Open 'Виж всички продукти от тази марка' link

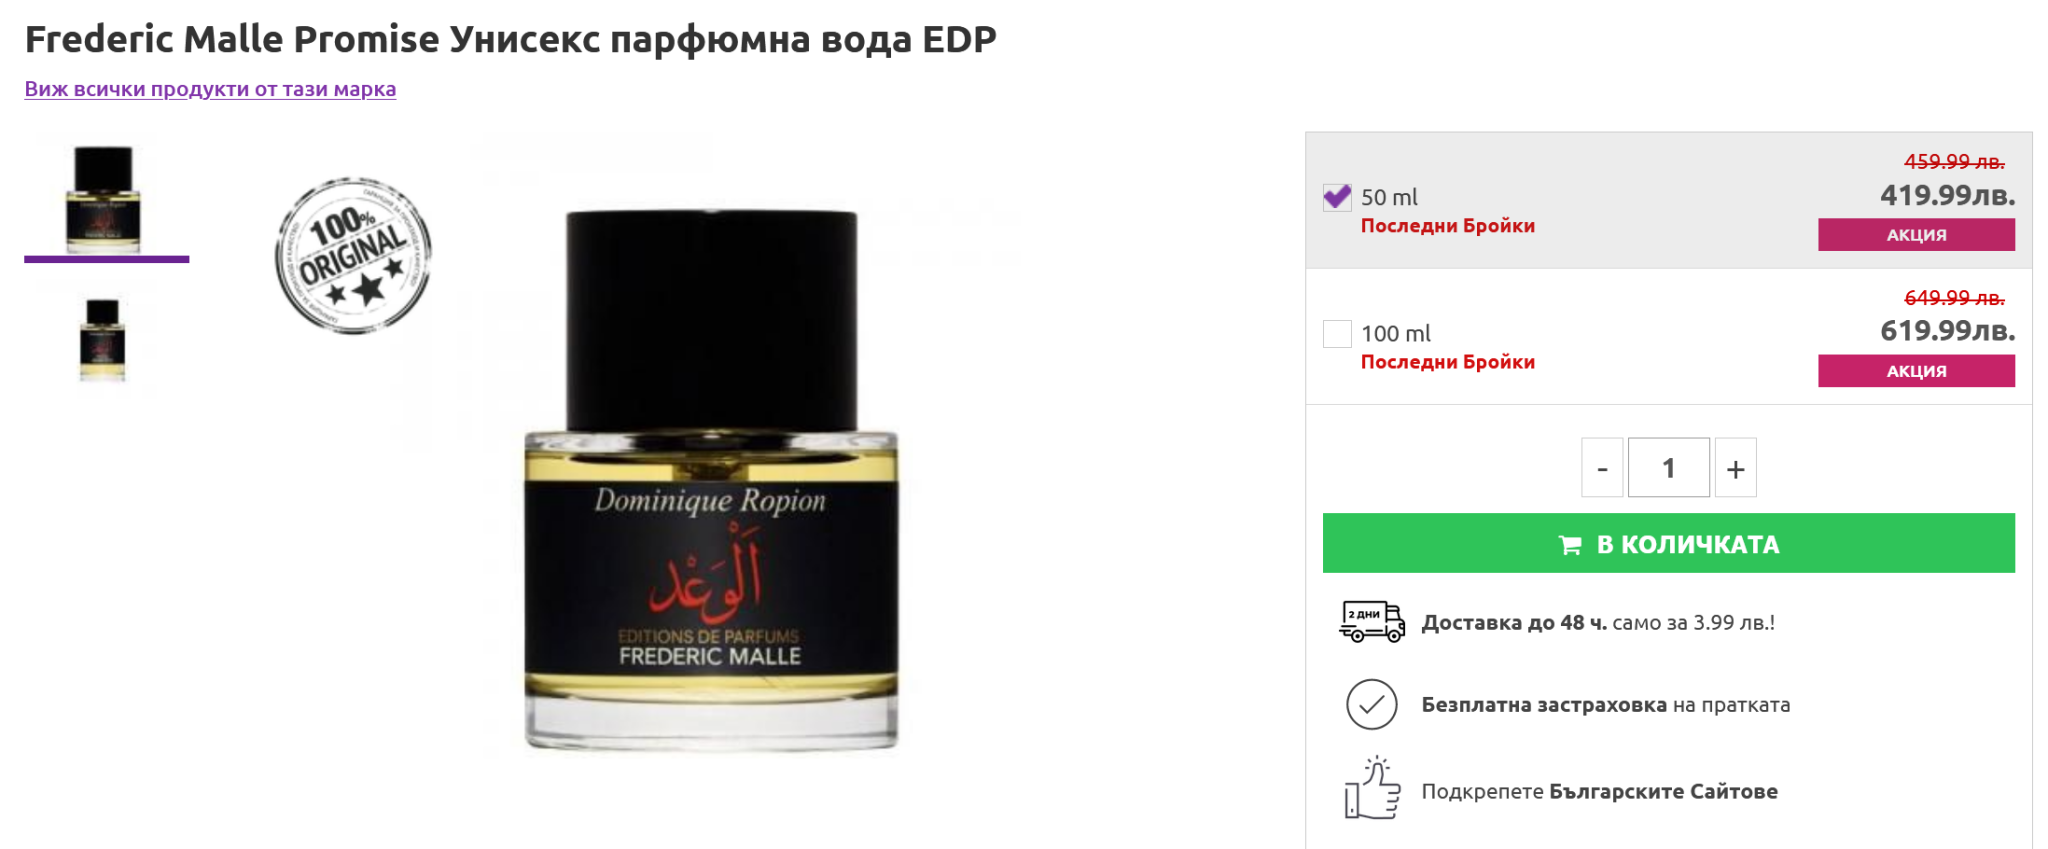click(x=210, y=89)
